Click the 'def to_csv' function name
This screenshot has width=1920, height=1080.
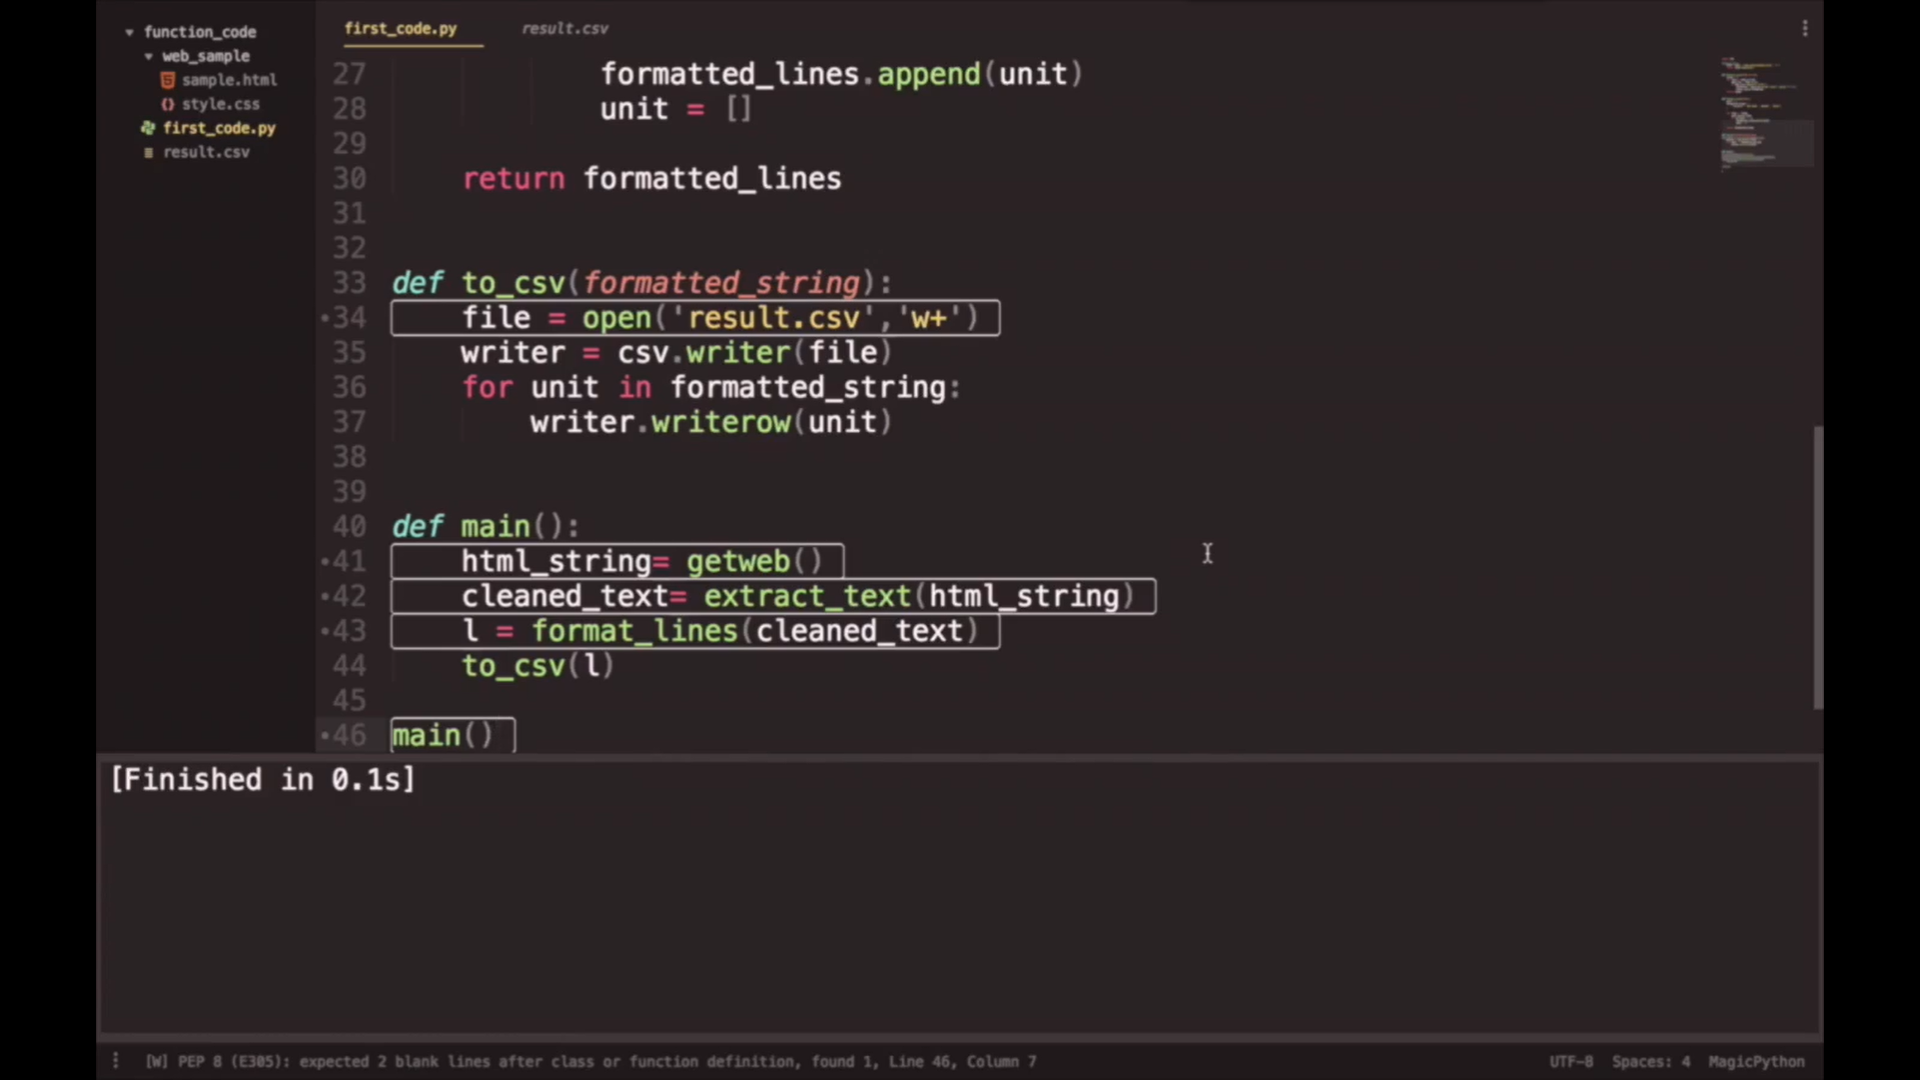tap(513, 283)
